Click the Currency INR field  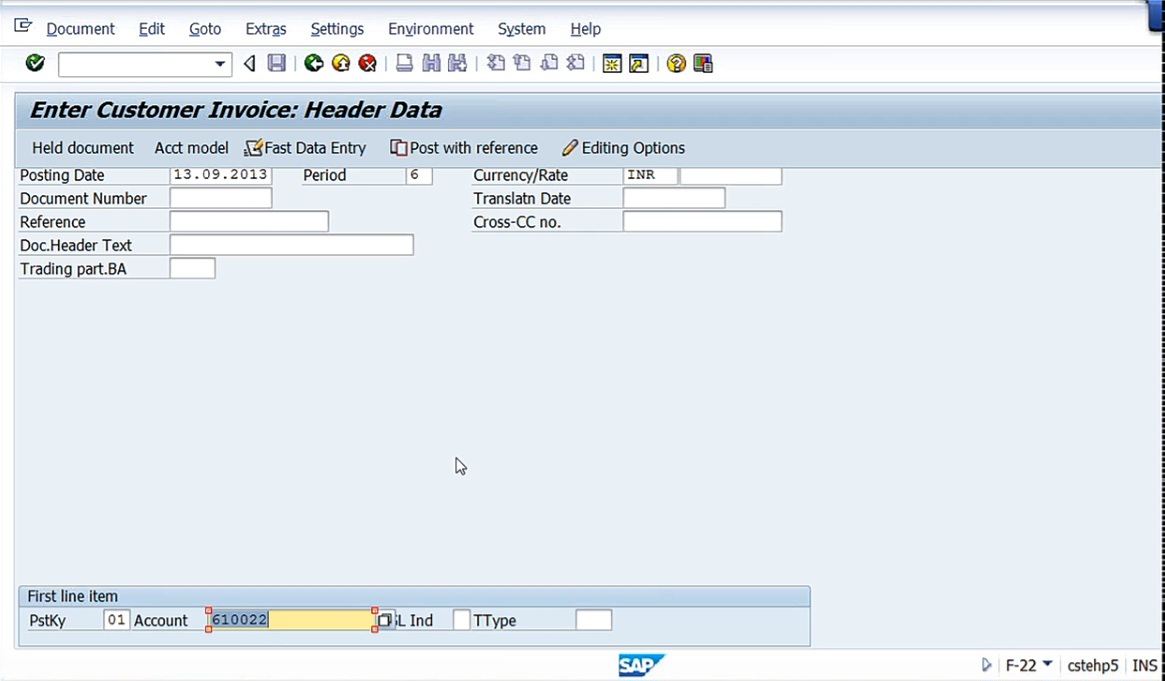(x=650, y=175)
